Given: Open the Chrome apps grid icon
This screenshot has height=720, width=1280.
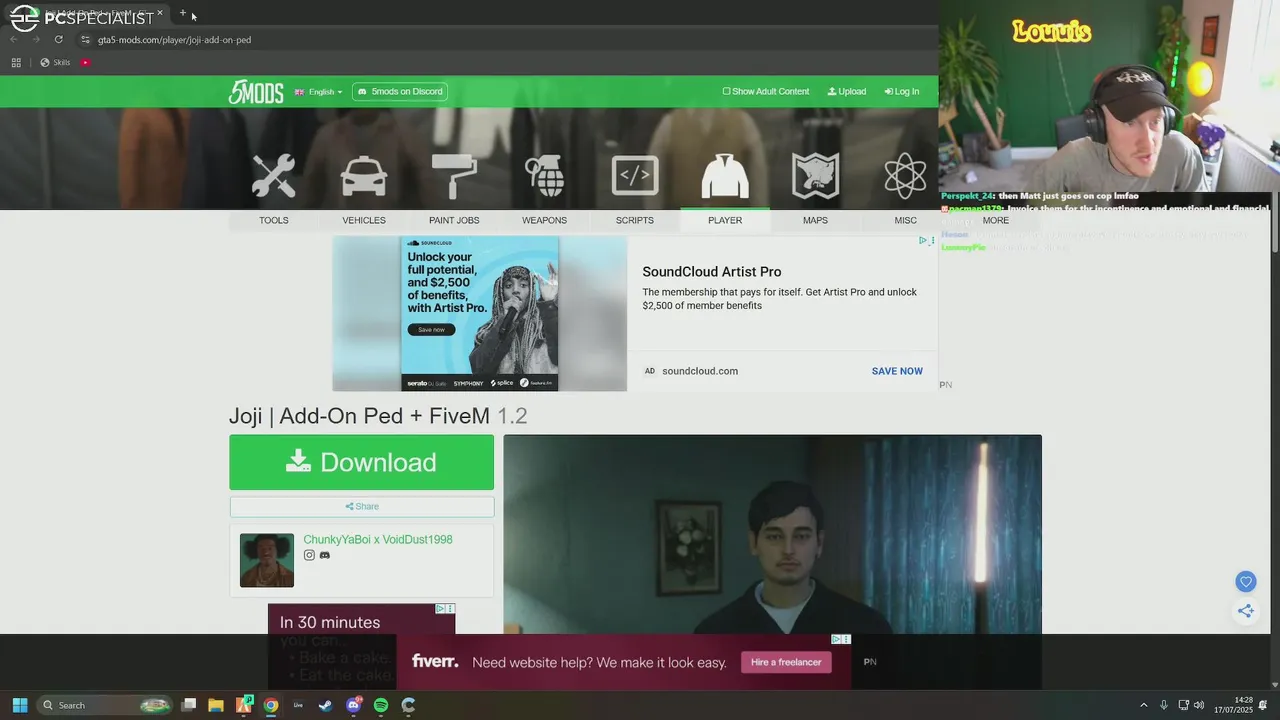Looking at the screenshot, I should click(x=16, y=62).
